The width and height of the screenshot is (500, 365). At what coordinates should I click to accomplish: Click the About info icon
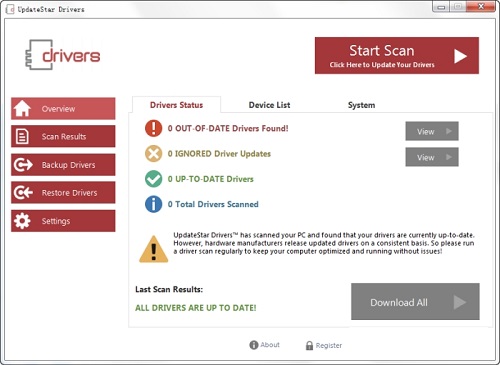click(x=254, y=345)
